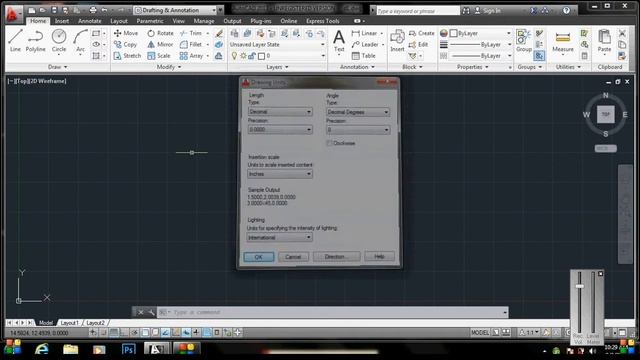
Task: Select the Arc tool
Action: coord(80,40)
